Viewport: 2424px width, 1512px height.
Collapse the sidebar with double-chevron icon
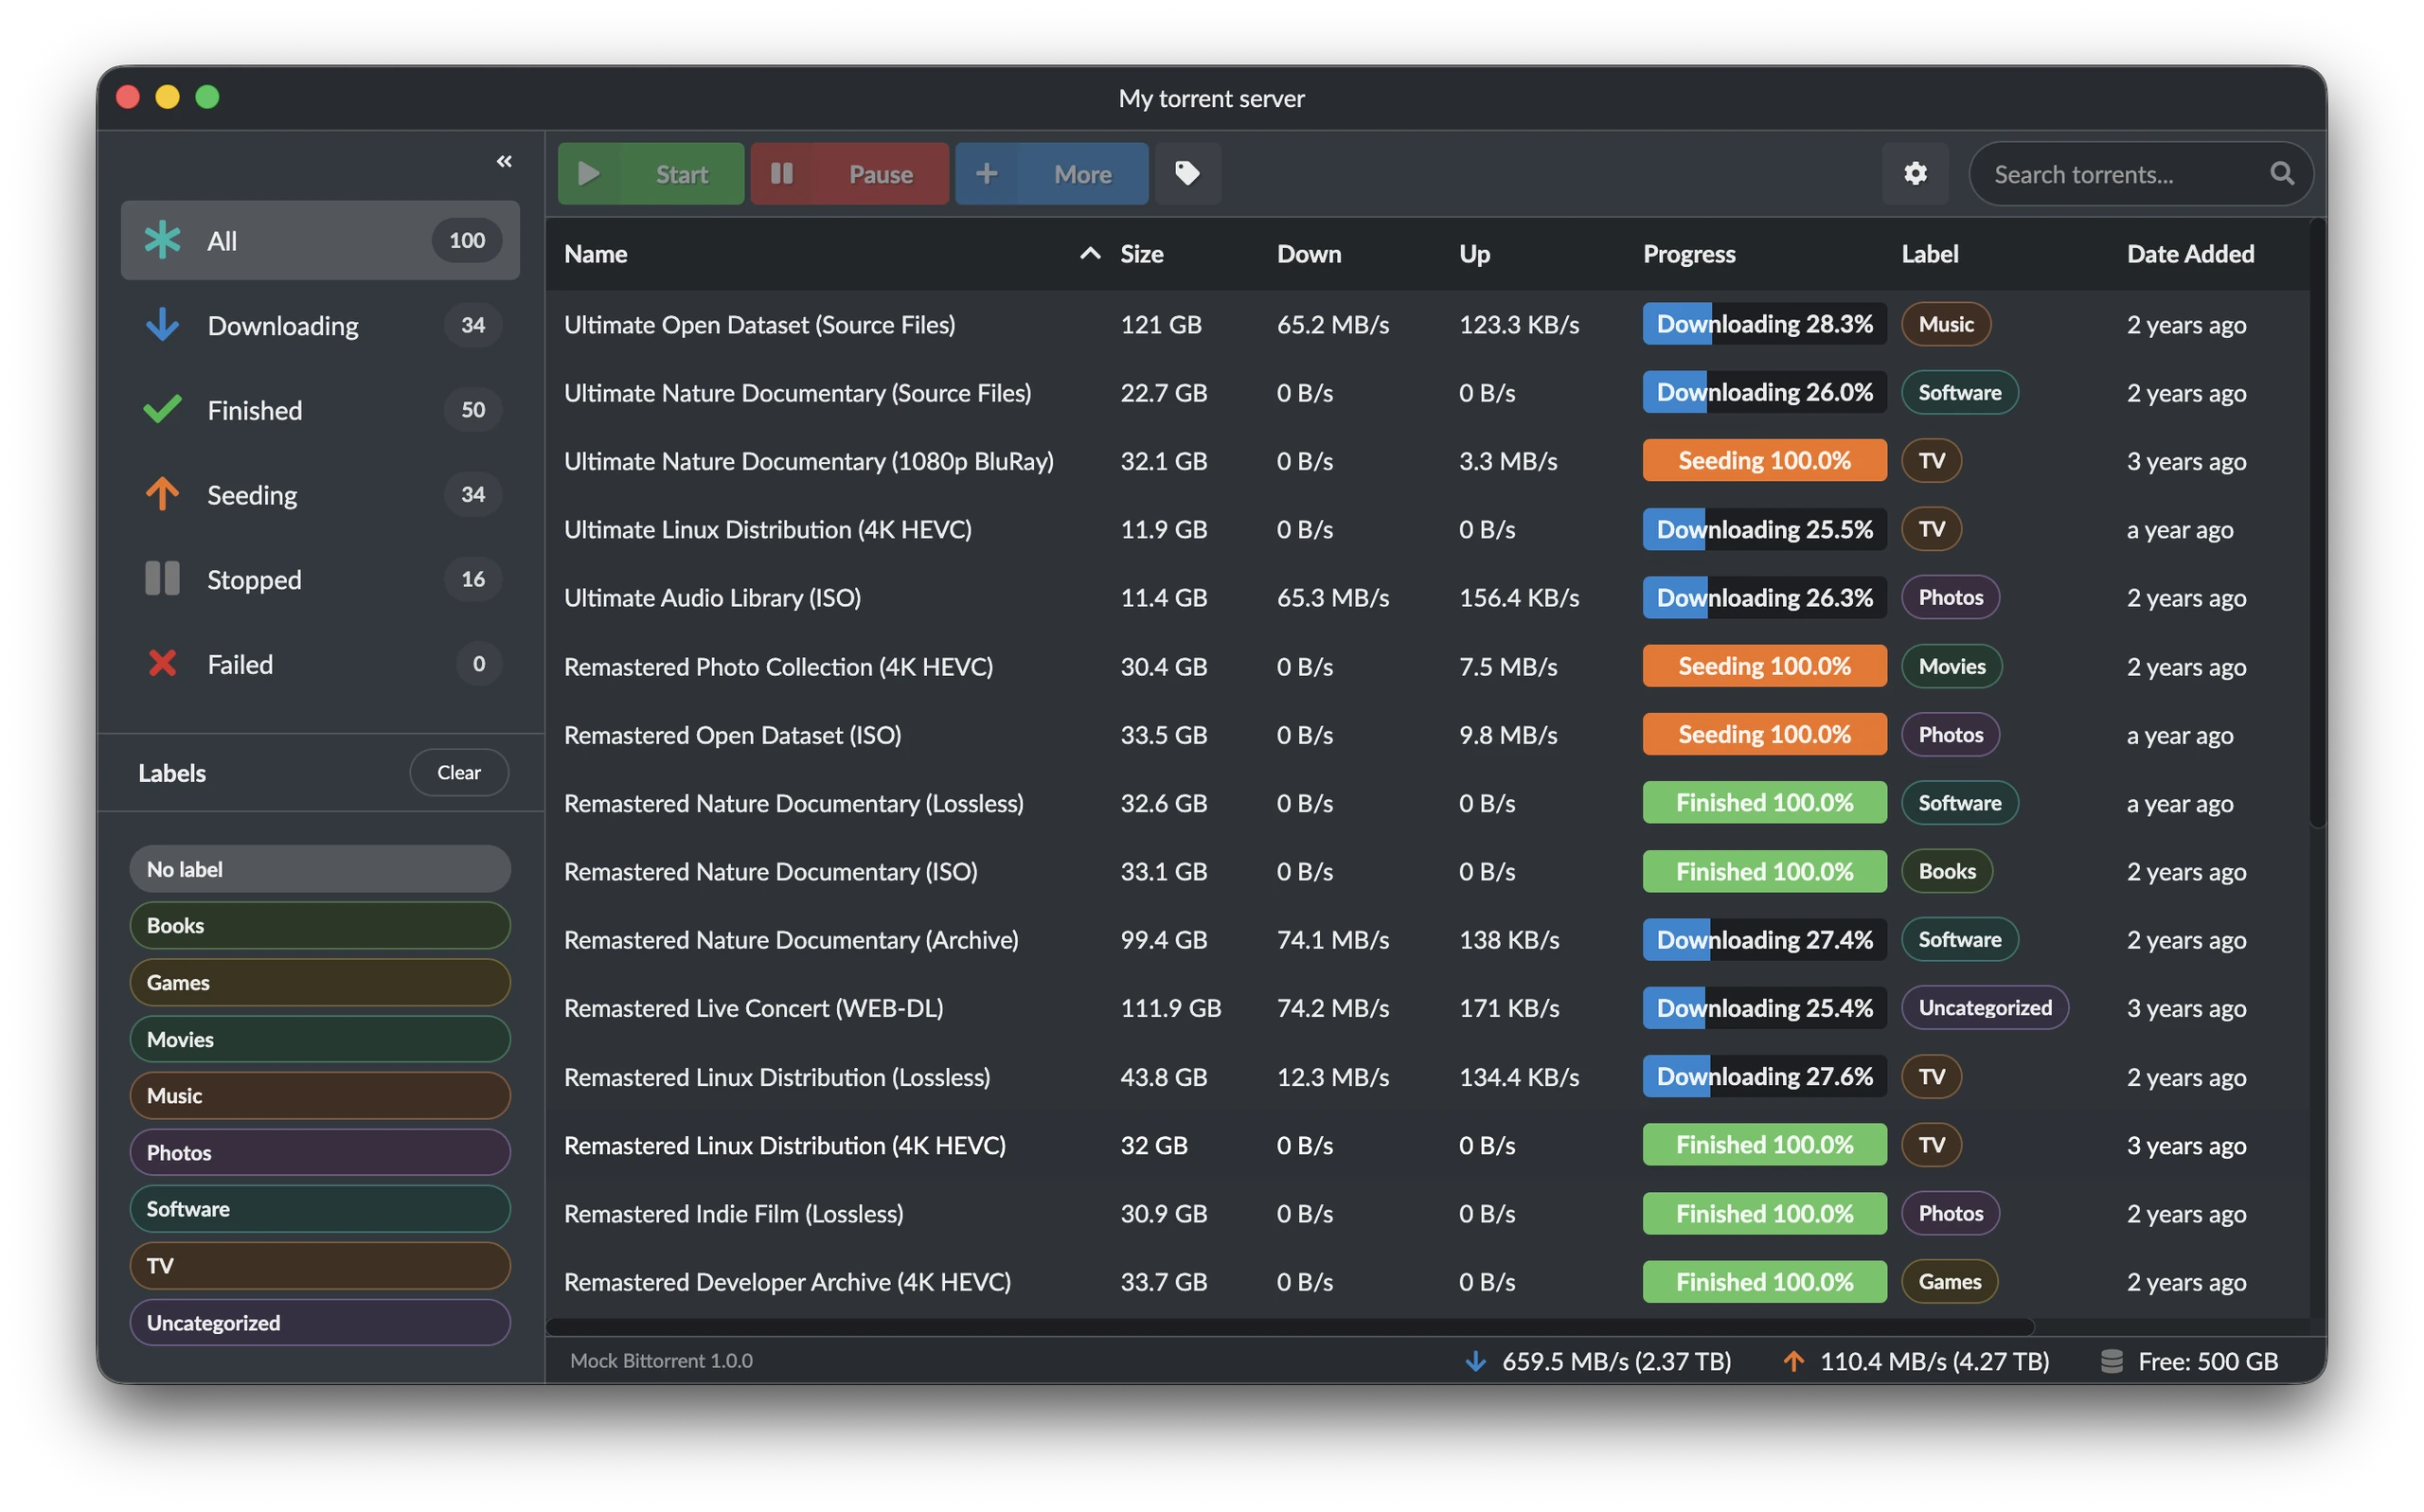(x=504, y=161)
